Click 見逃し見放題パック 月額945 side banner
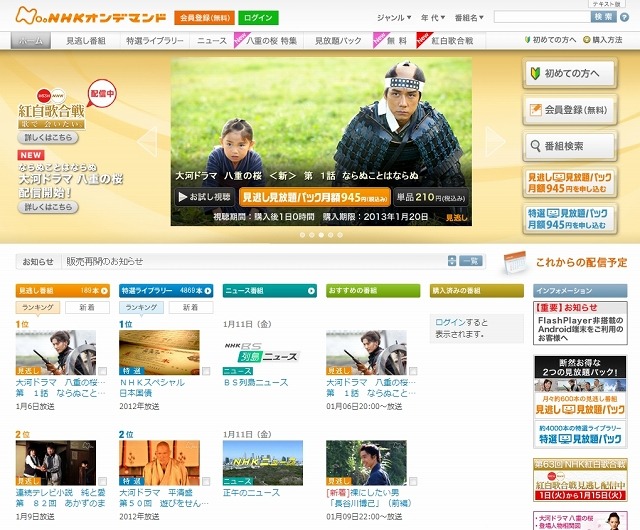 [x=569, y=182]
